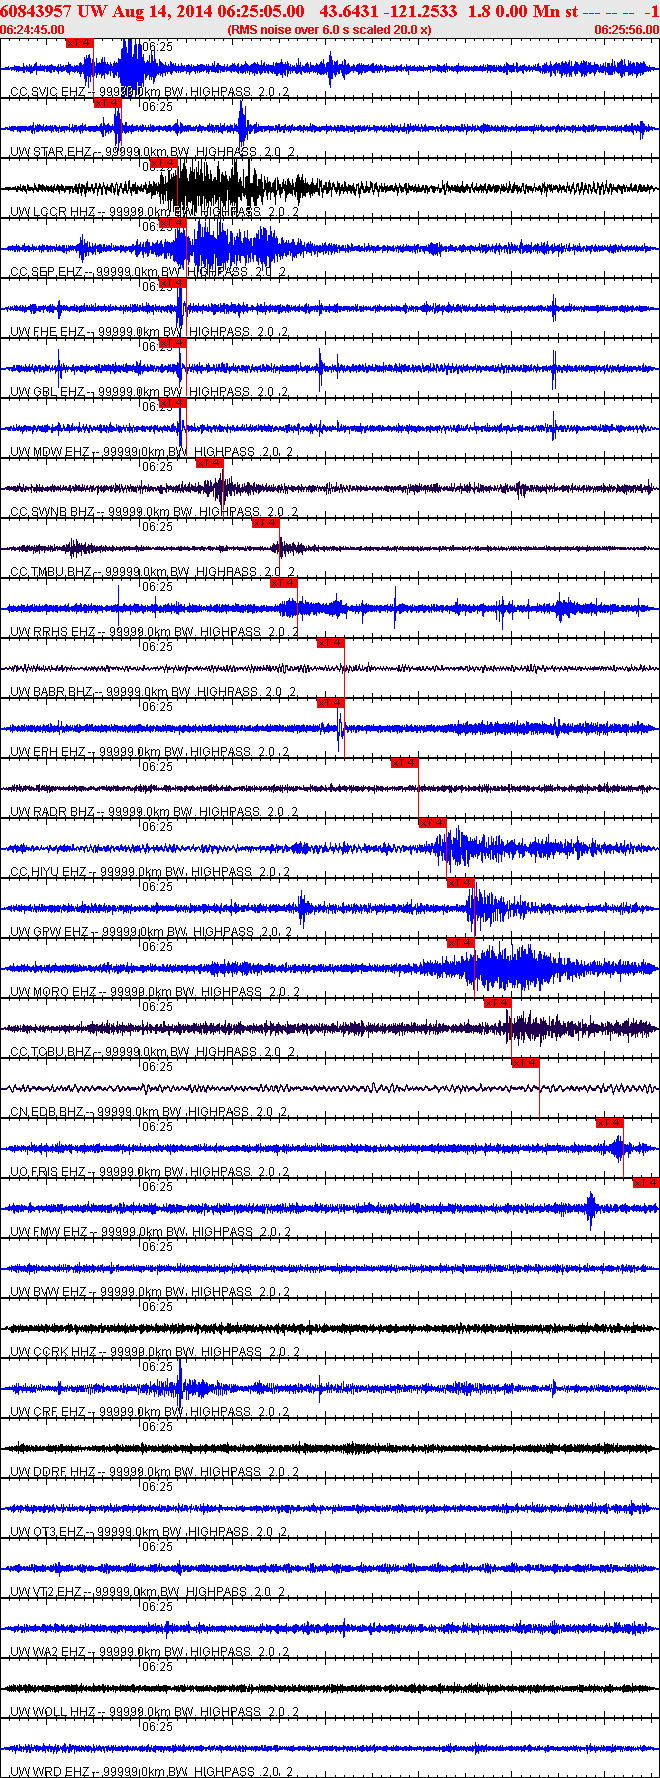Select the red pick marker on UW.RADR trace

click(404, 763)
